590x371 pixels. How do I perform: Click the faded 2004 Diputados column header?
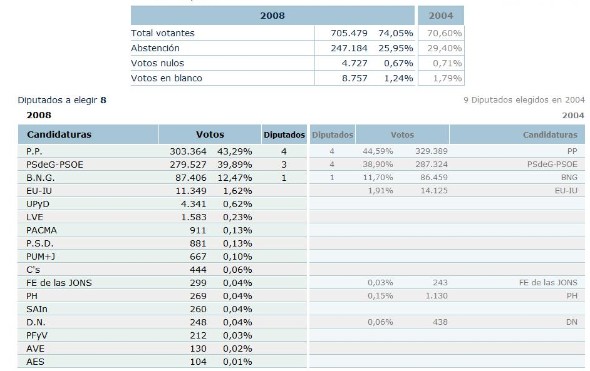332,134
